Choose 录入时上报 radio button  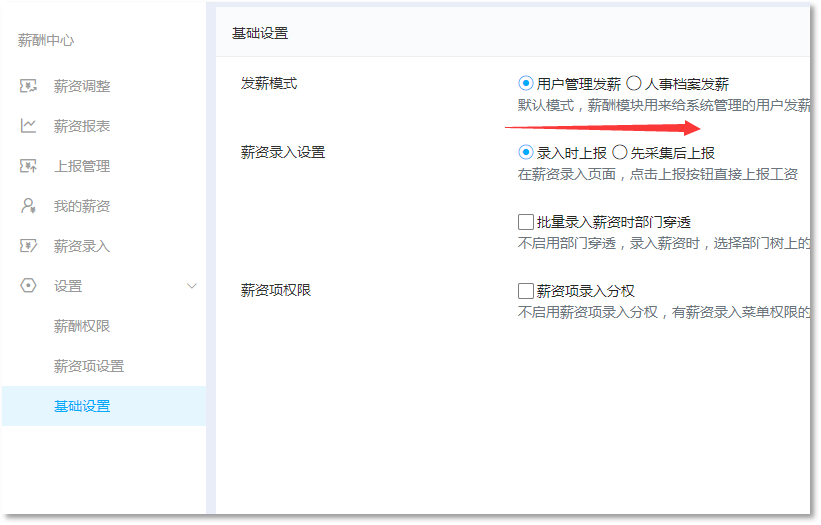coord(526,153)
